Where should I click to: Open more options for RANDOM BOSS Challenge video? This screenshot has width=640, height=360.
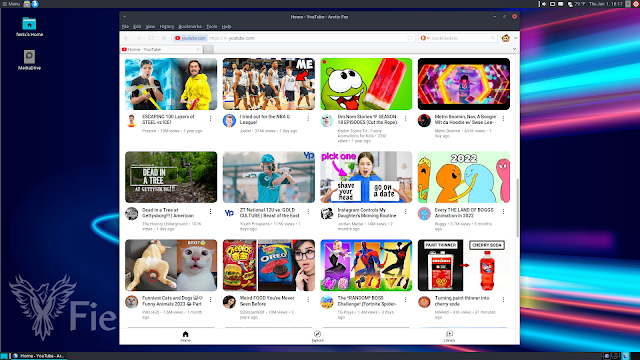(405, 300)
